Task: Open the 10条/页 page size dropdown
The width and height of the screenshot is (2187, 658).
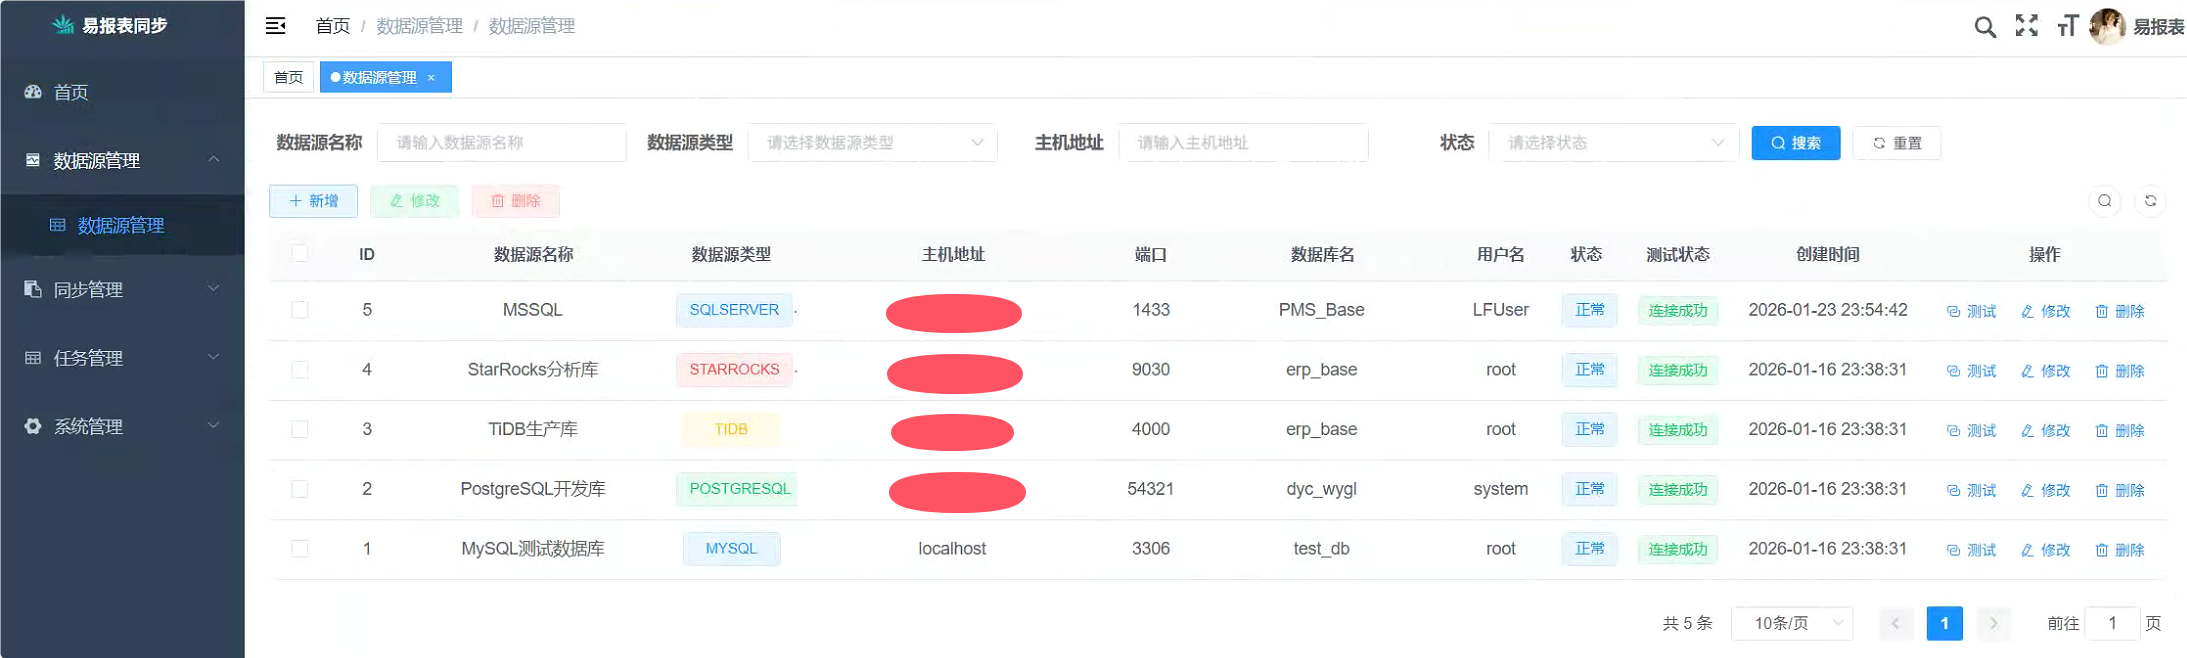Action: (1792, 623)
